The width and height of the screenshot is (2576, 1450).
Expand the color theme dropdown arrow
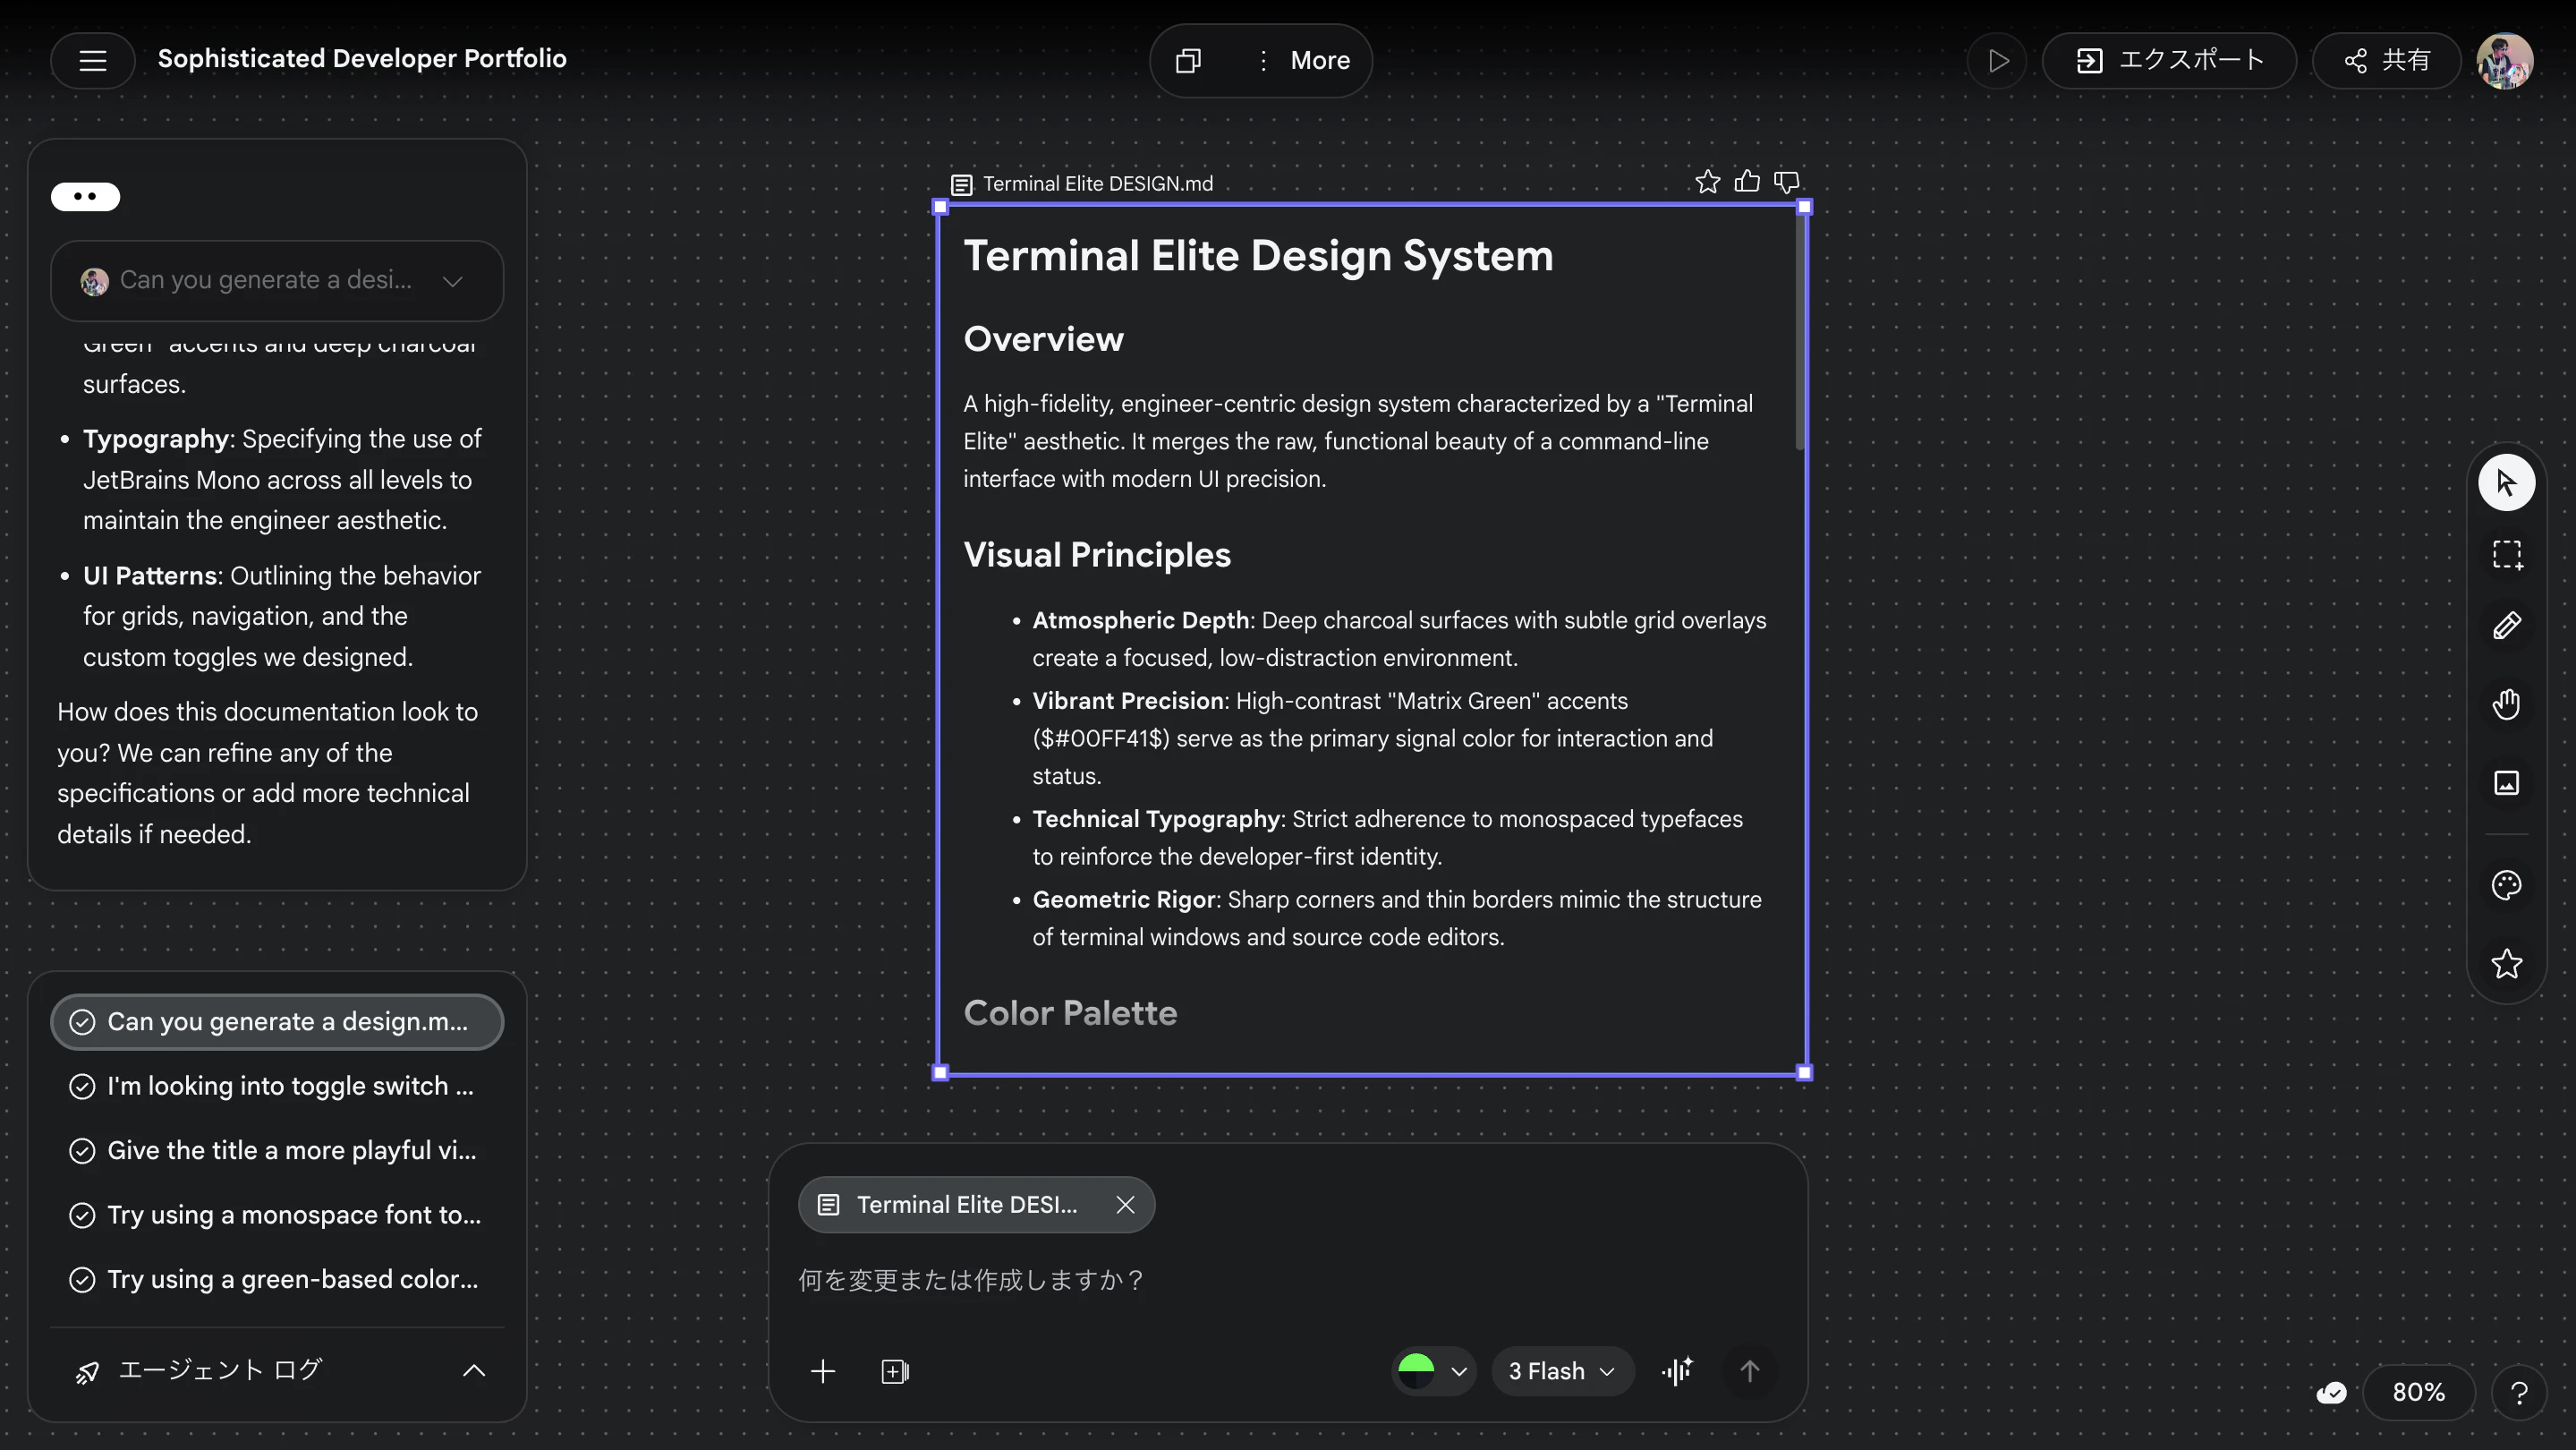[x=1459, y=1372]
